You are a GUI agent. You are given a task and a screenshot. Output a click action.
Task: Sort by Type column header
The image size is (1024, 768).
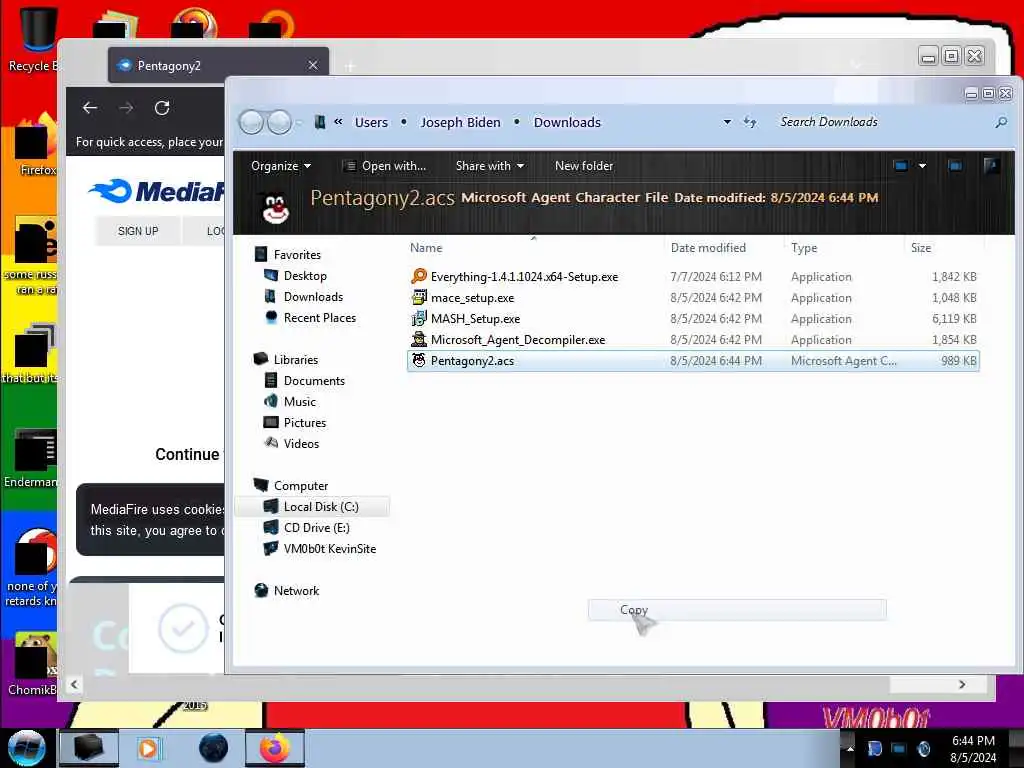(x=804, y=248)
